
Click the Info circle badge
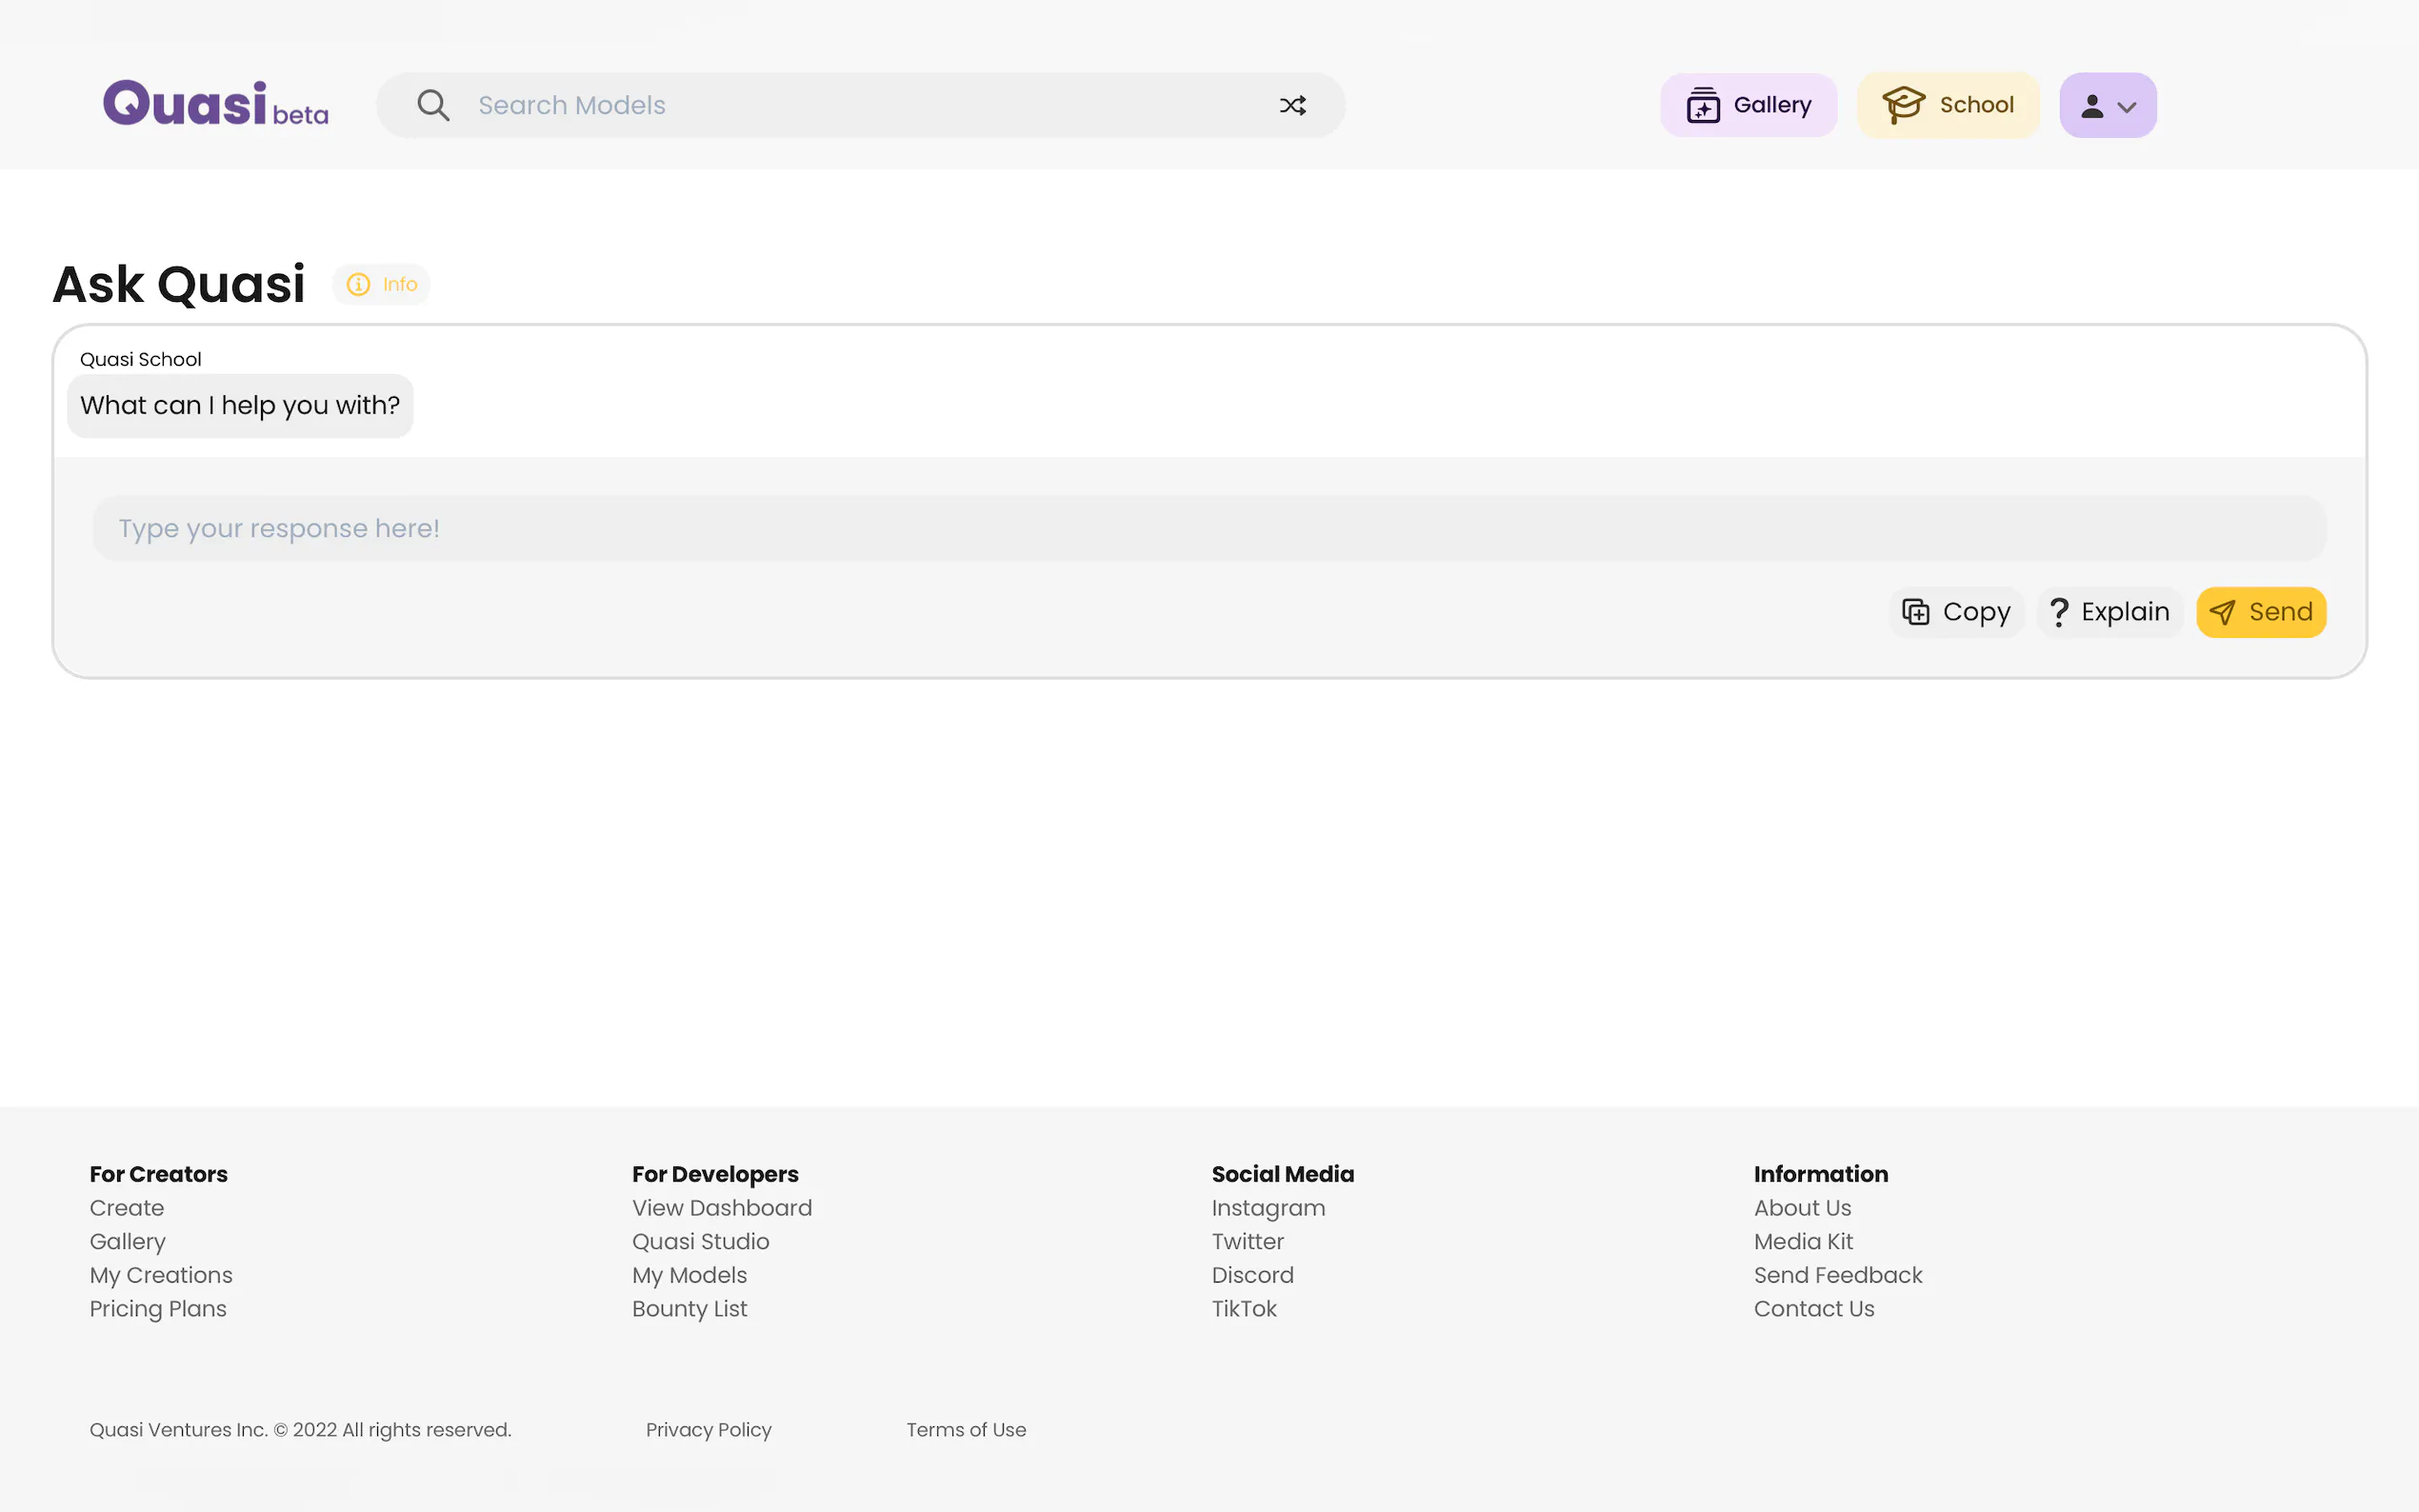point(381,284)
